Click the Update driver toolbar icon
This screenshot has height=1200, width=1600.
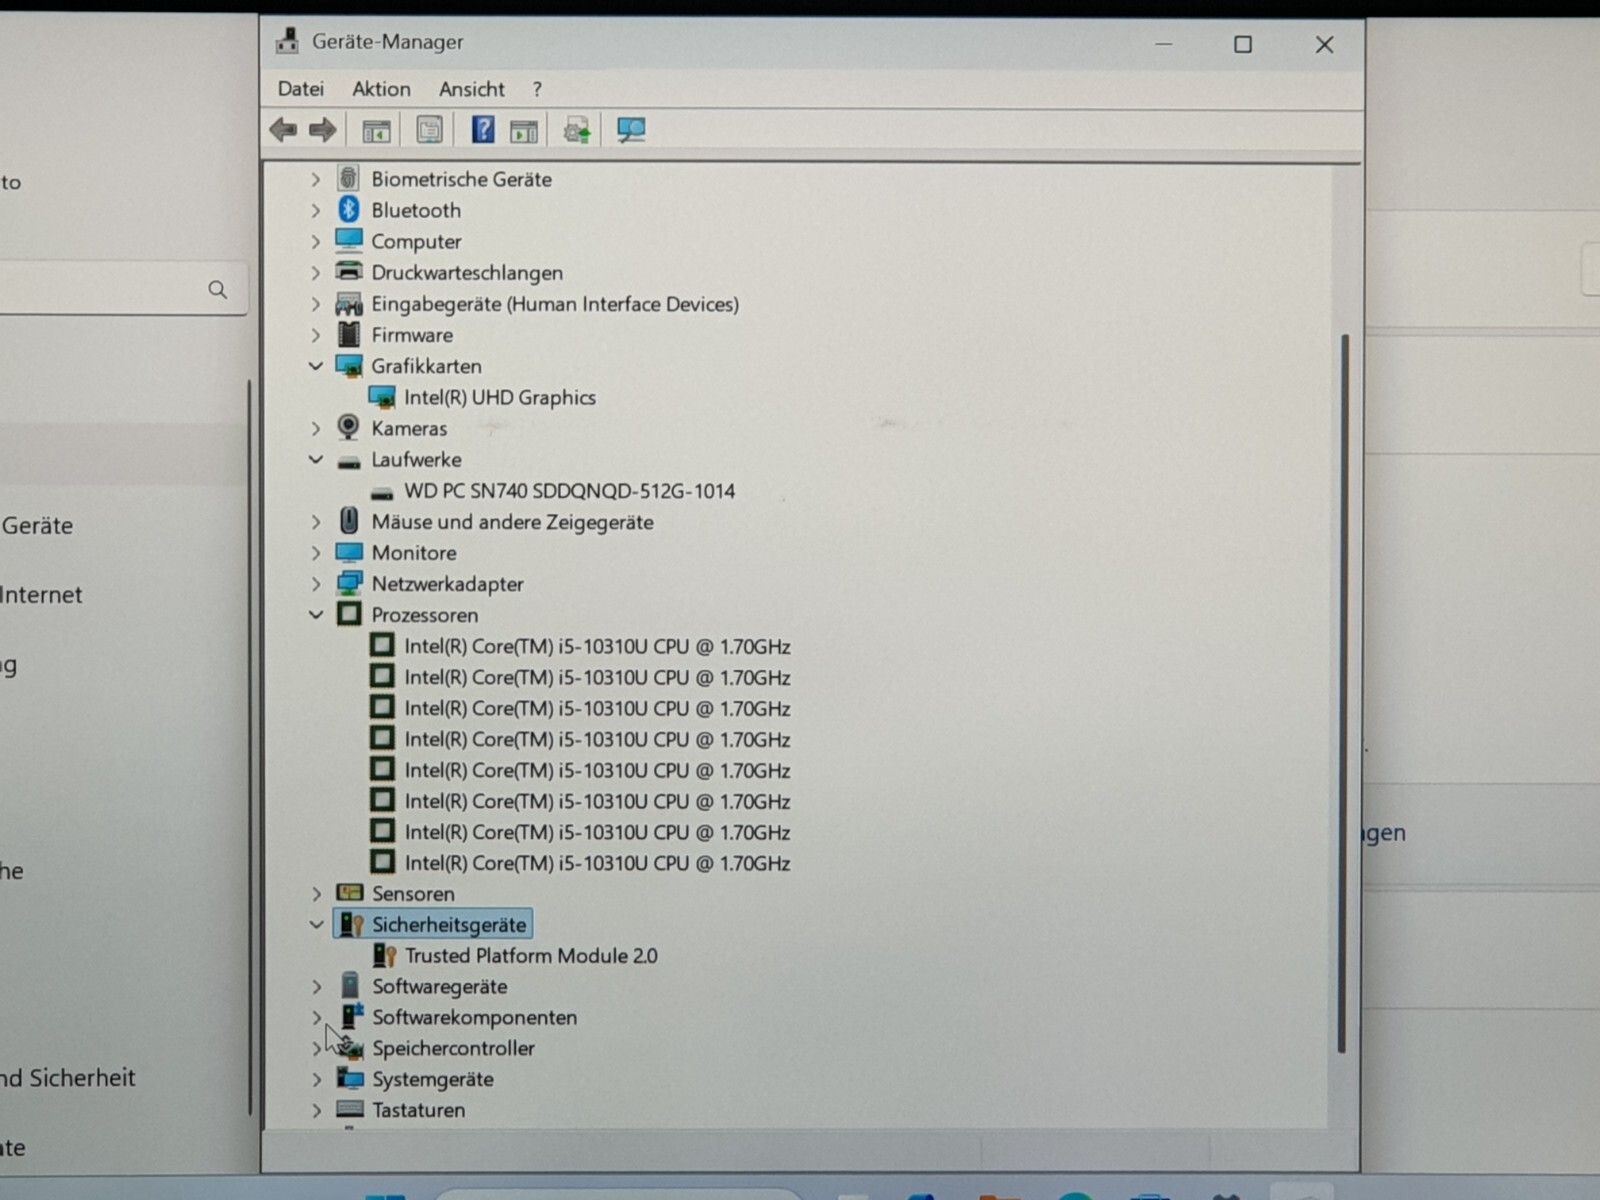(577, 130)
